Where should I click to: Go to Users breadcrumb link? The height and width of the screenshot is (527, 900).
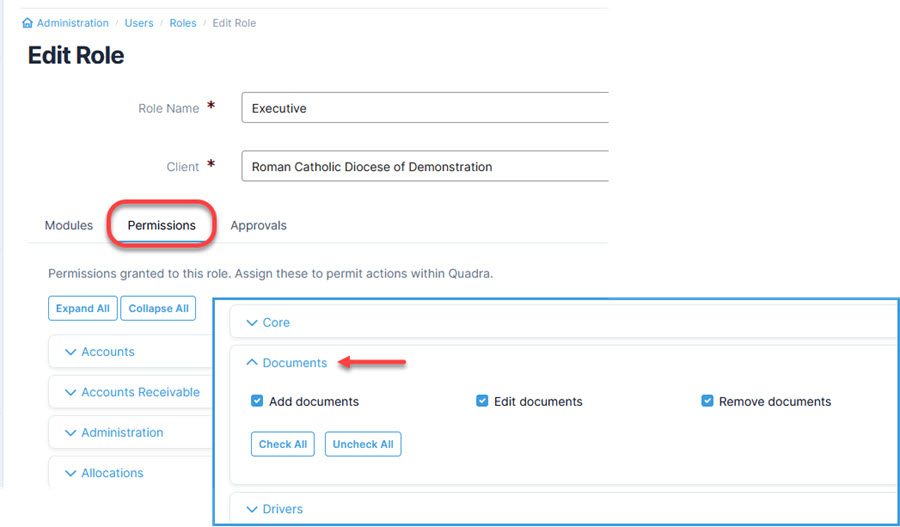(139, 23)
